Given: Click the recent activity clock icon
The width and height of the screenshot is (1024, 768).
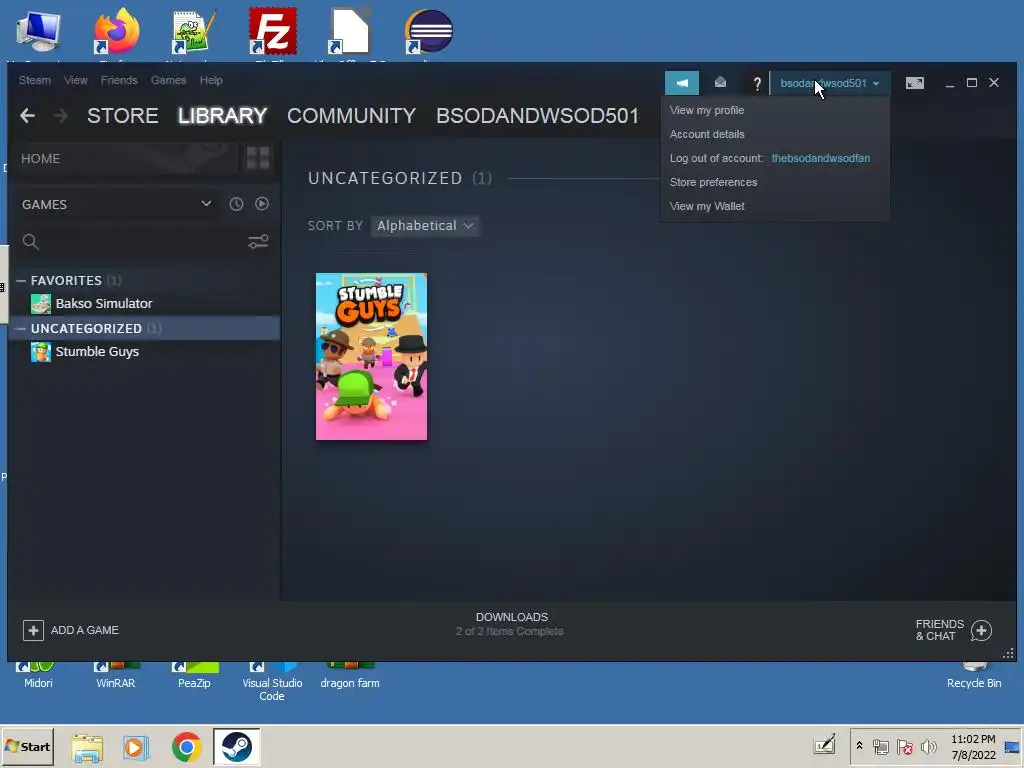Looking at the screenshot, I should [236, 204].
